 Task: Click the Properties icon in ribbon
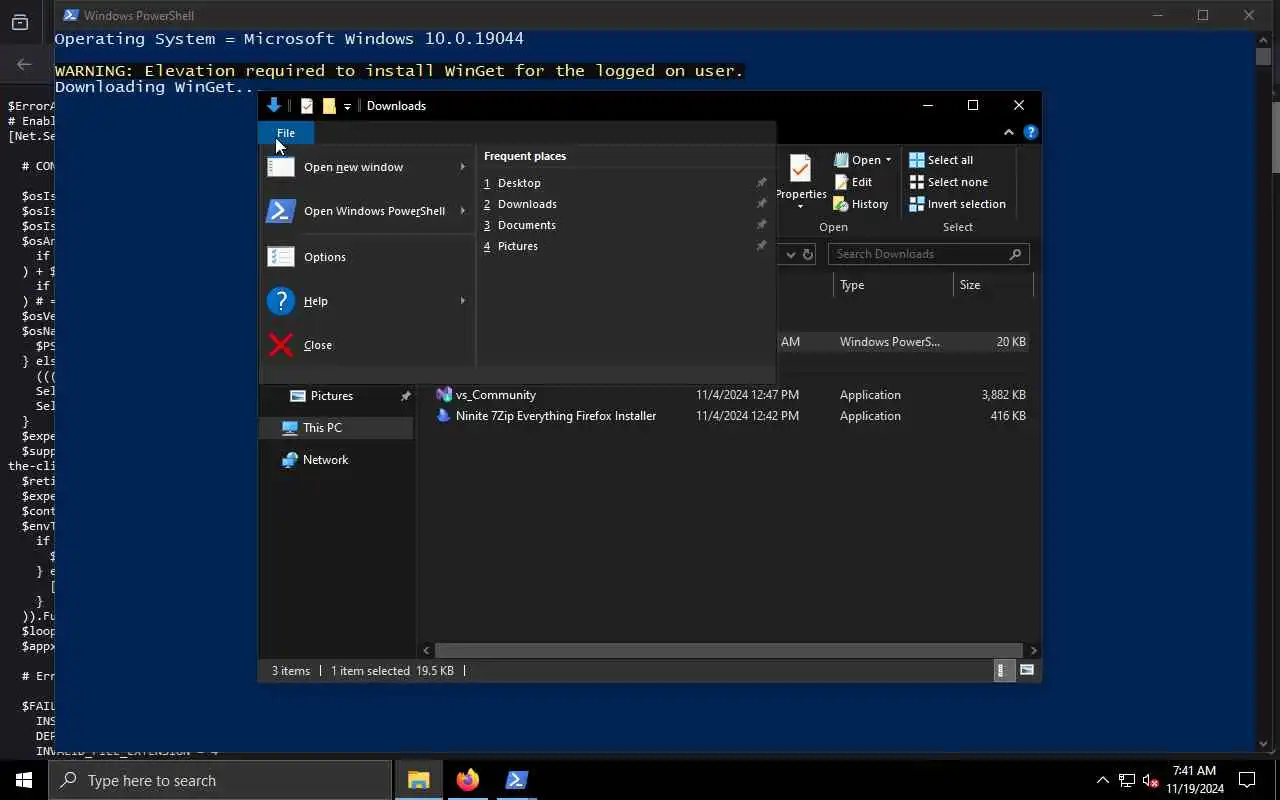tap(800, 168)
